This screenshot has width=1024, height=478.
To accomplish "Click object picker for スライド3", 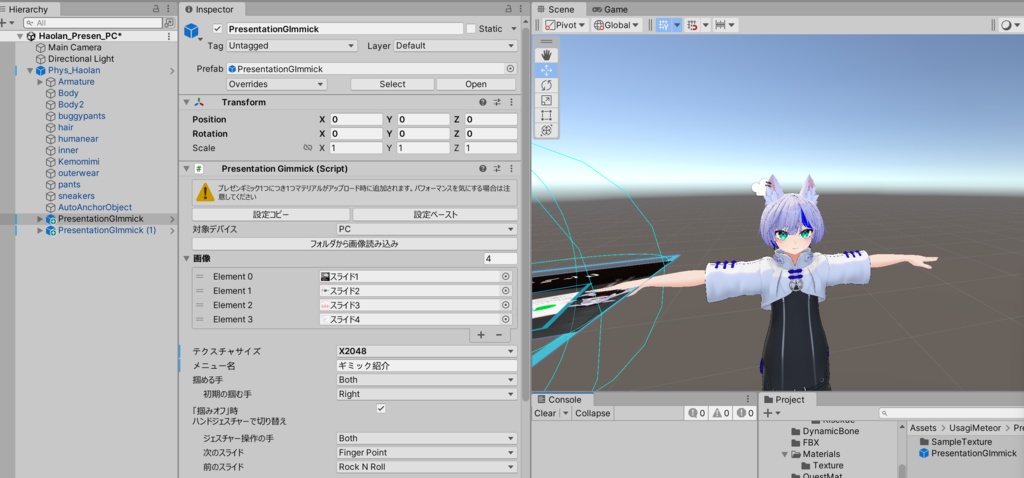I will [505, 306].
